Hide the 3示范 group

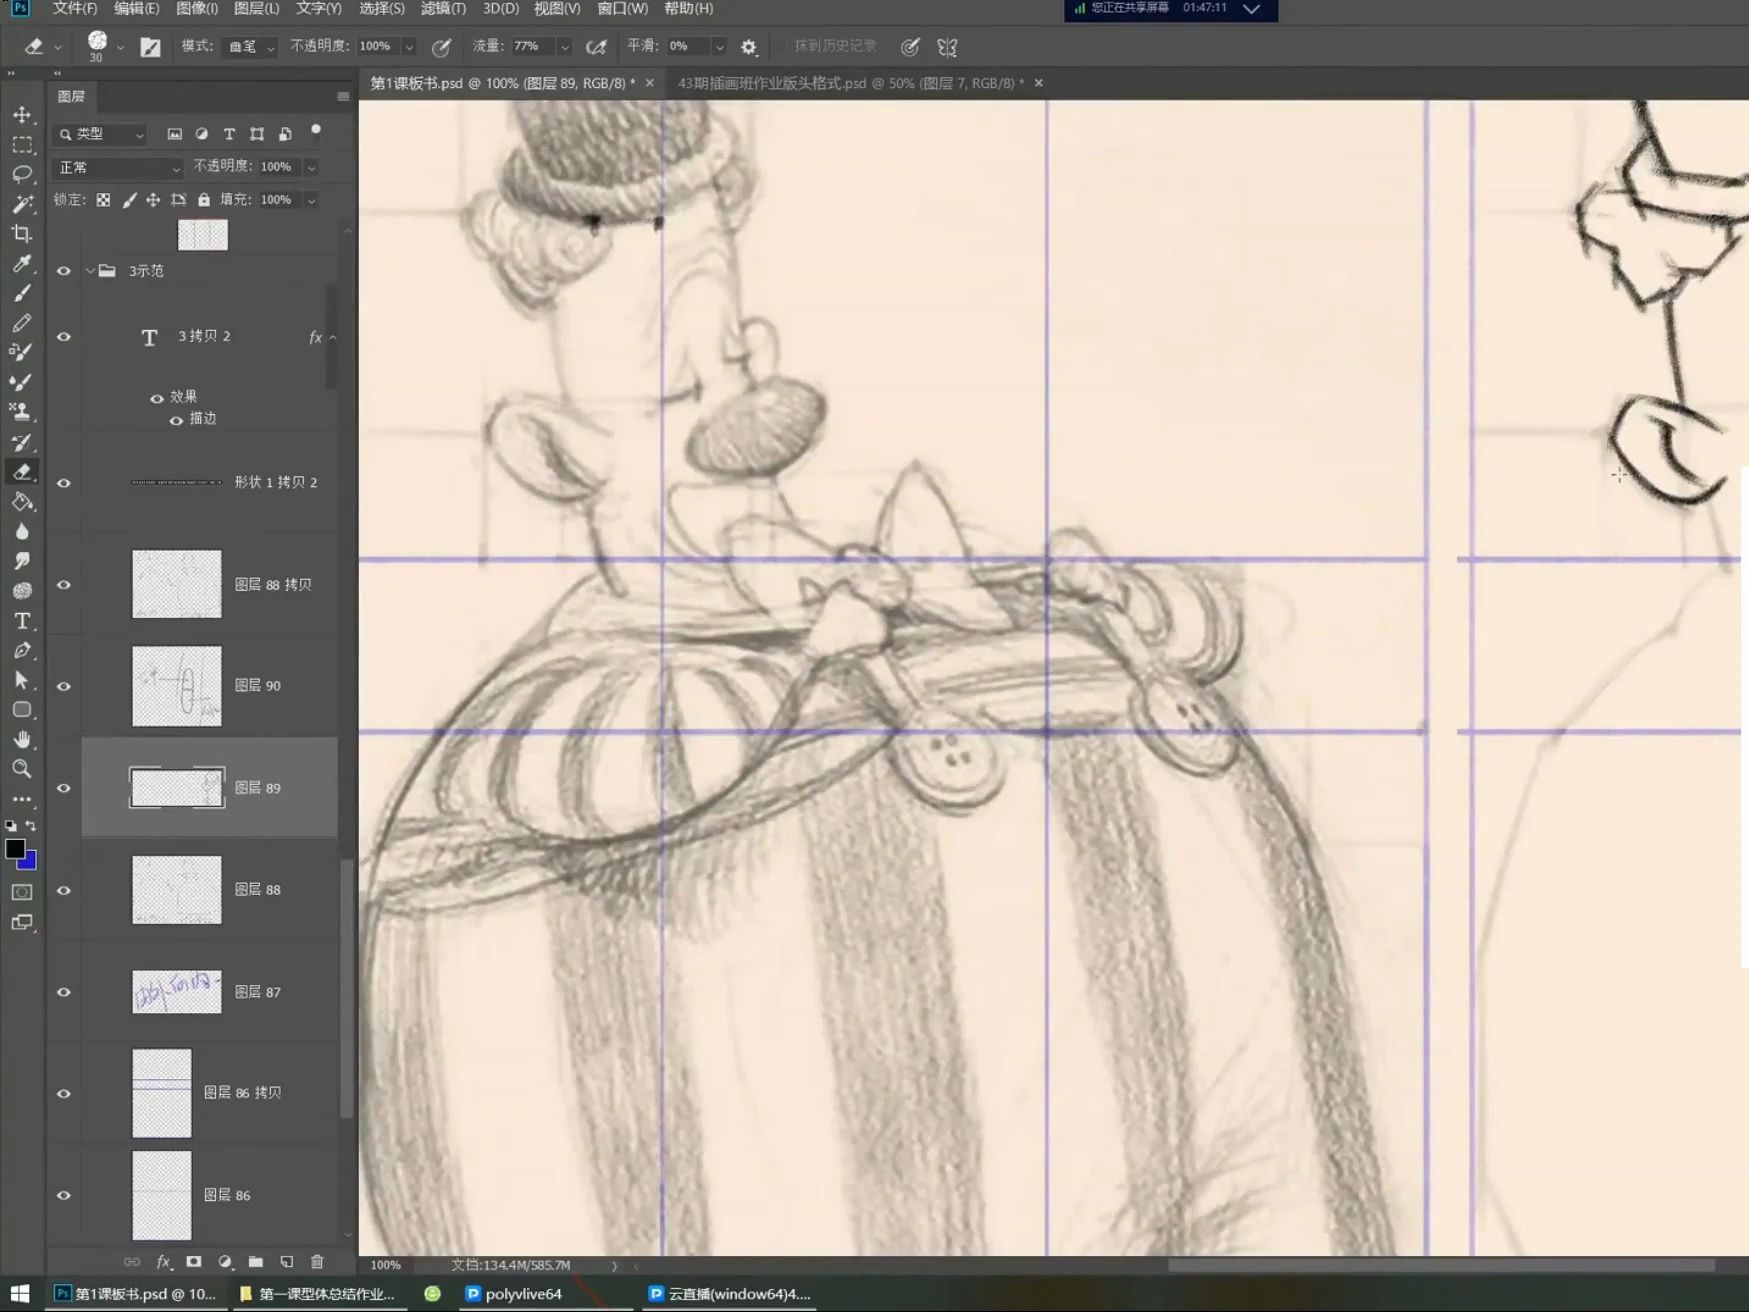pyautogui.click(x=64, y=271)
